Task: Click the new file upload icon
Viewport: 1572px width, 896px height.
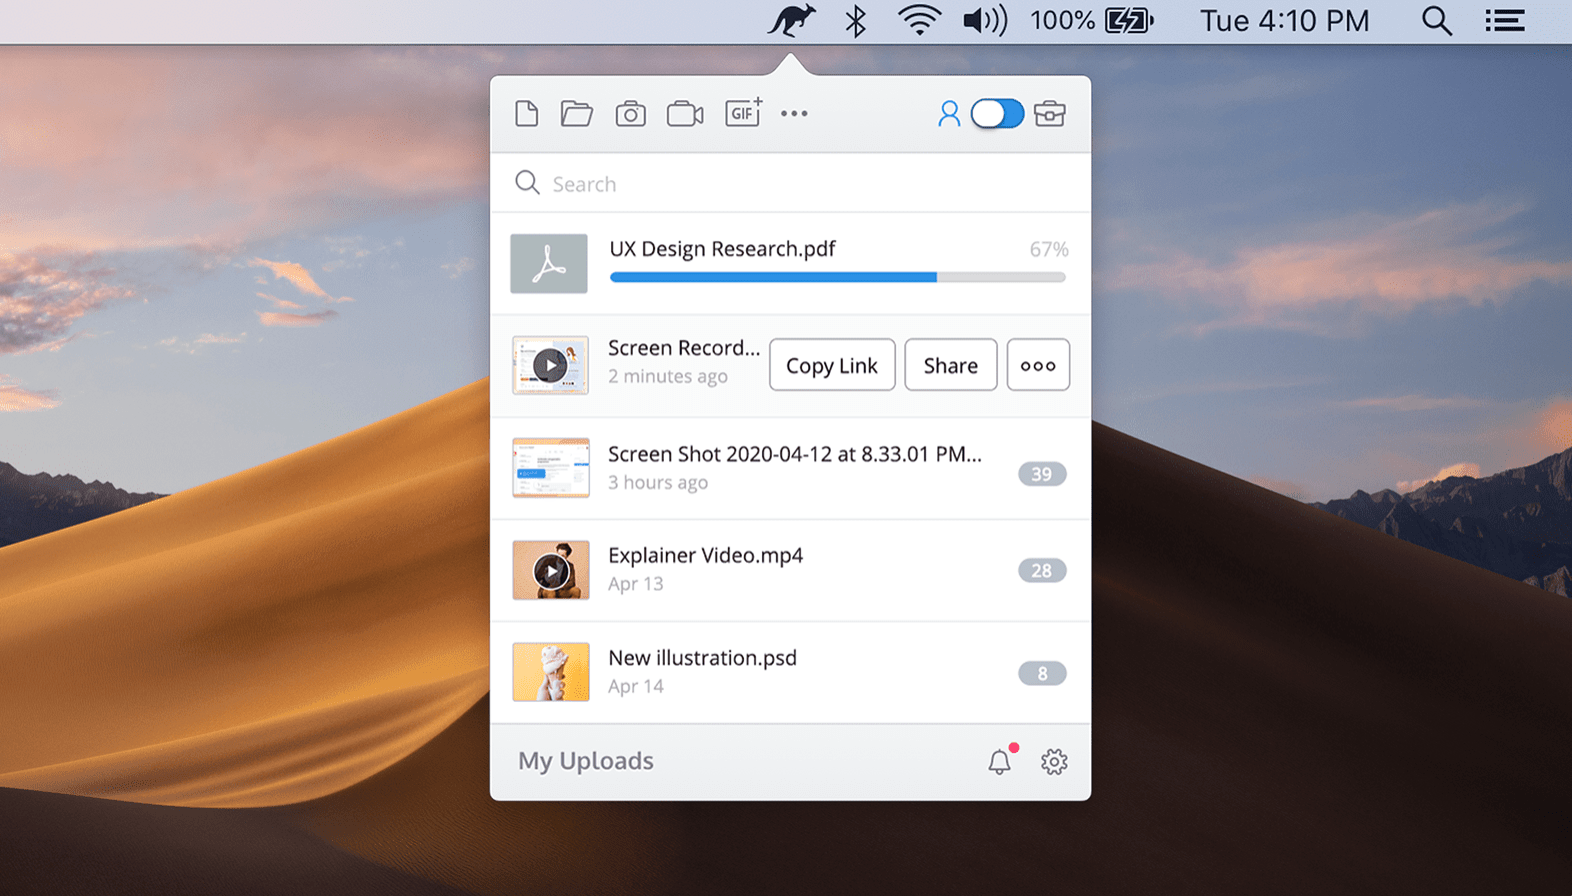Action: 526,114
